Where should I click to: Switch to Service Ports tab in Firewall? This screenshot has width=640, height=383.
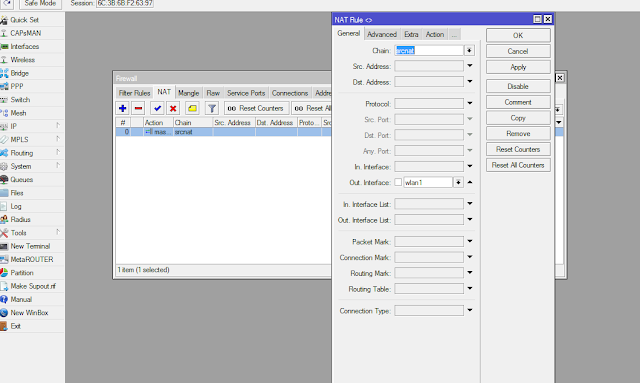(246, 93)
